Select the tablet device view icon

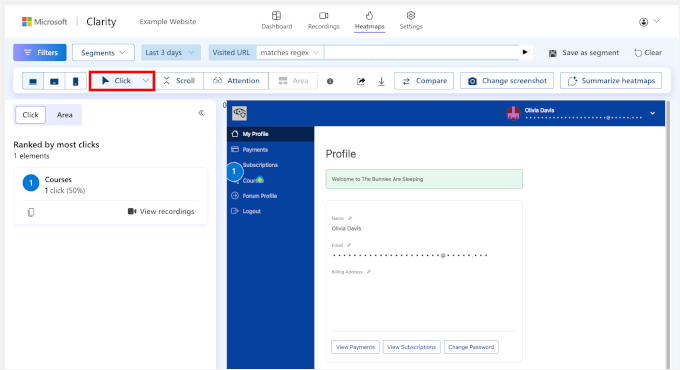(x=54, y=81)
